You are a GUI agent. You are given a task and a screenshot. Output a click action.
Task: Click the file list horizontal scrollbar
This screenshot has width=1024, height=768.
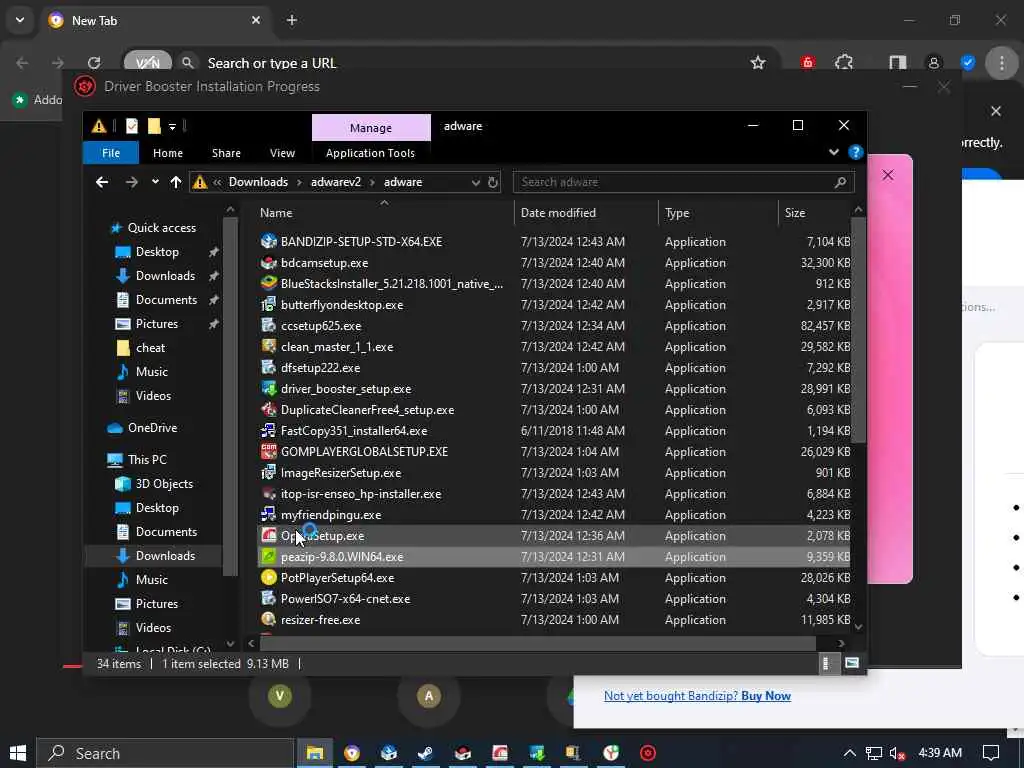click(537, 643)
